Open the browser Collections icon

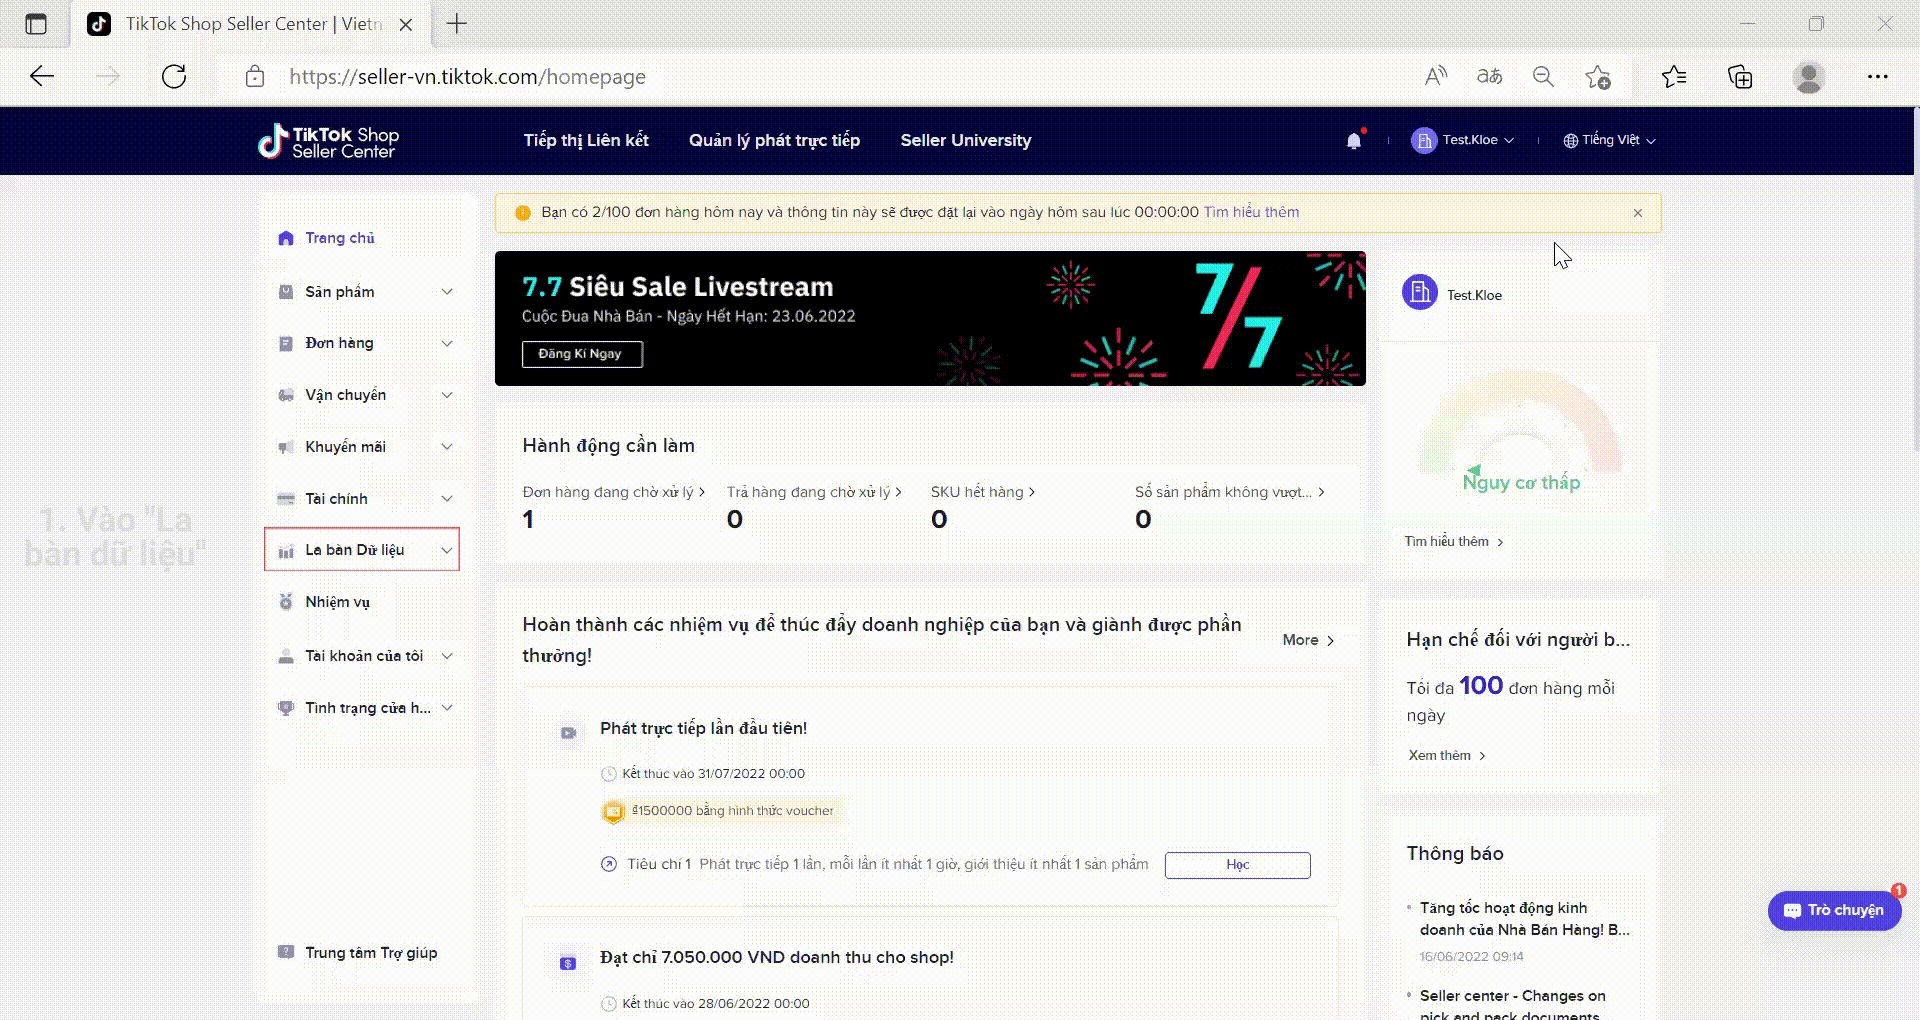[1740, 77]
